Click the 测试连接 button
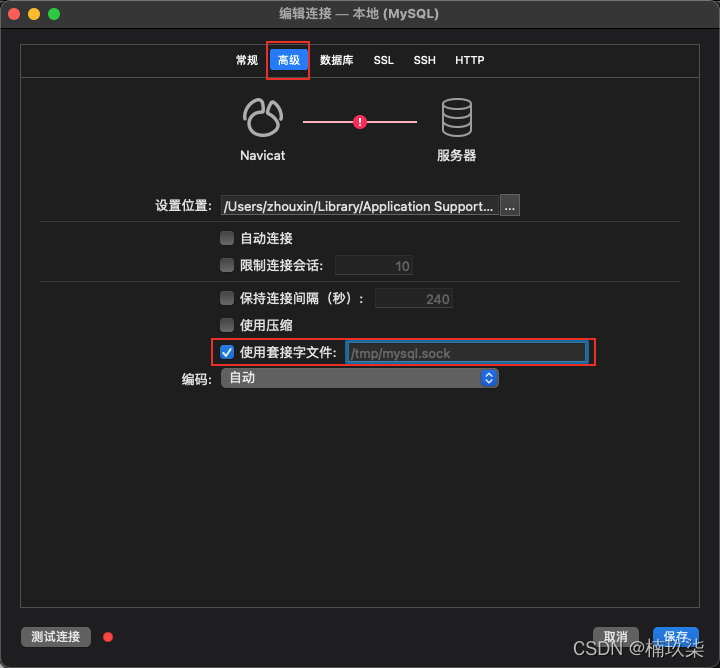 (x=56, y=637)
